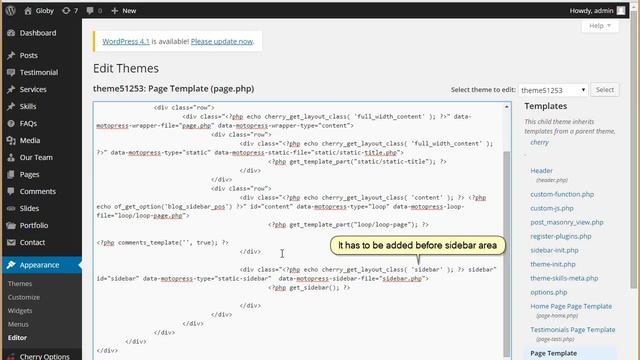Click the Select theme button

604,90
